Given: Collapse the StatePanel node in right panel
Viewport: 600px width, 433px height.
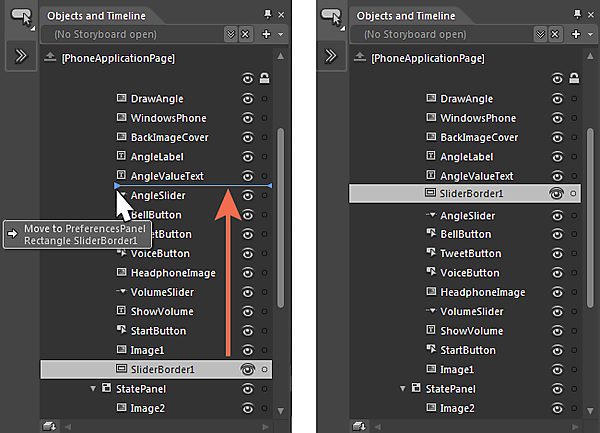Looking at the screenshot, I should tap(402, 388).
